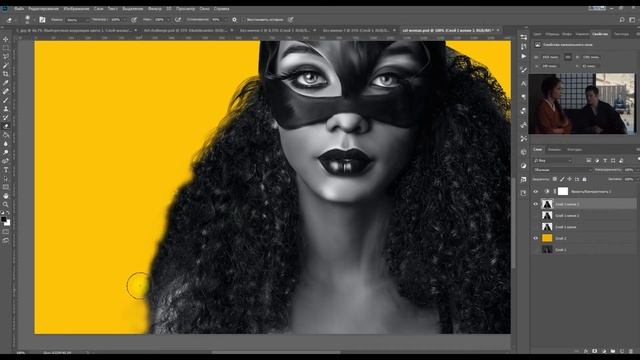Select the Crop tool

coord(6,74)
